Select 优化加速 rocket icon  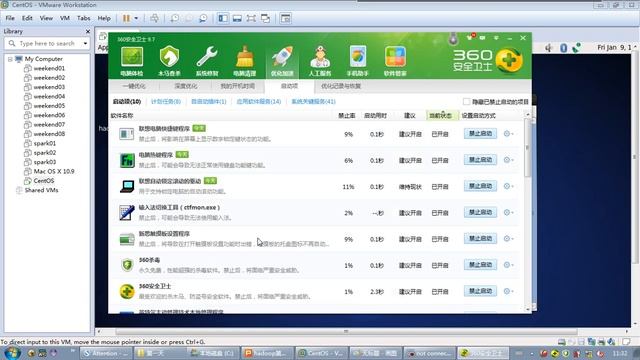[282, 61]
